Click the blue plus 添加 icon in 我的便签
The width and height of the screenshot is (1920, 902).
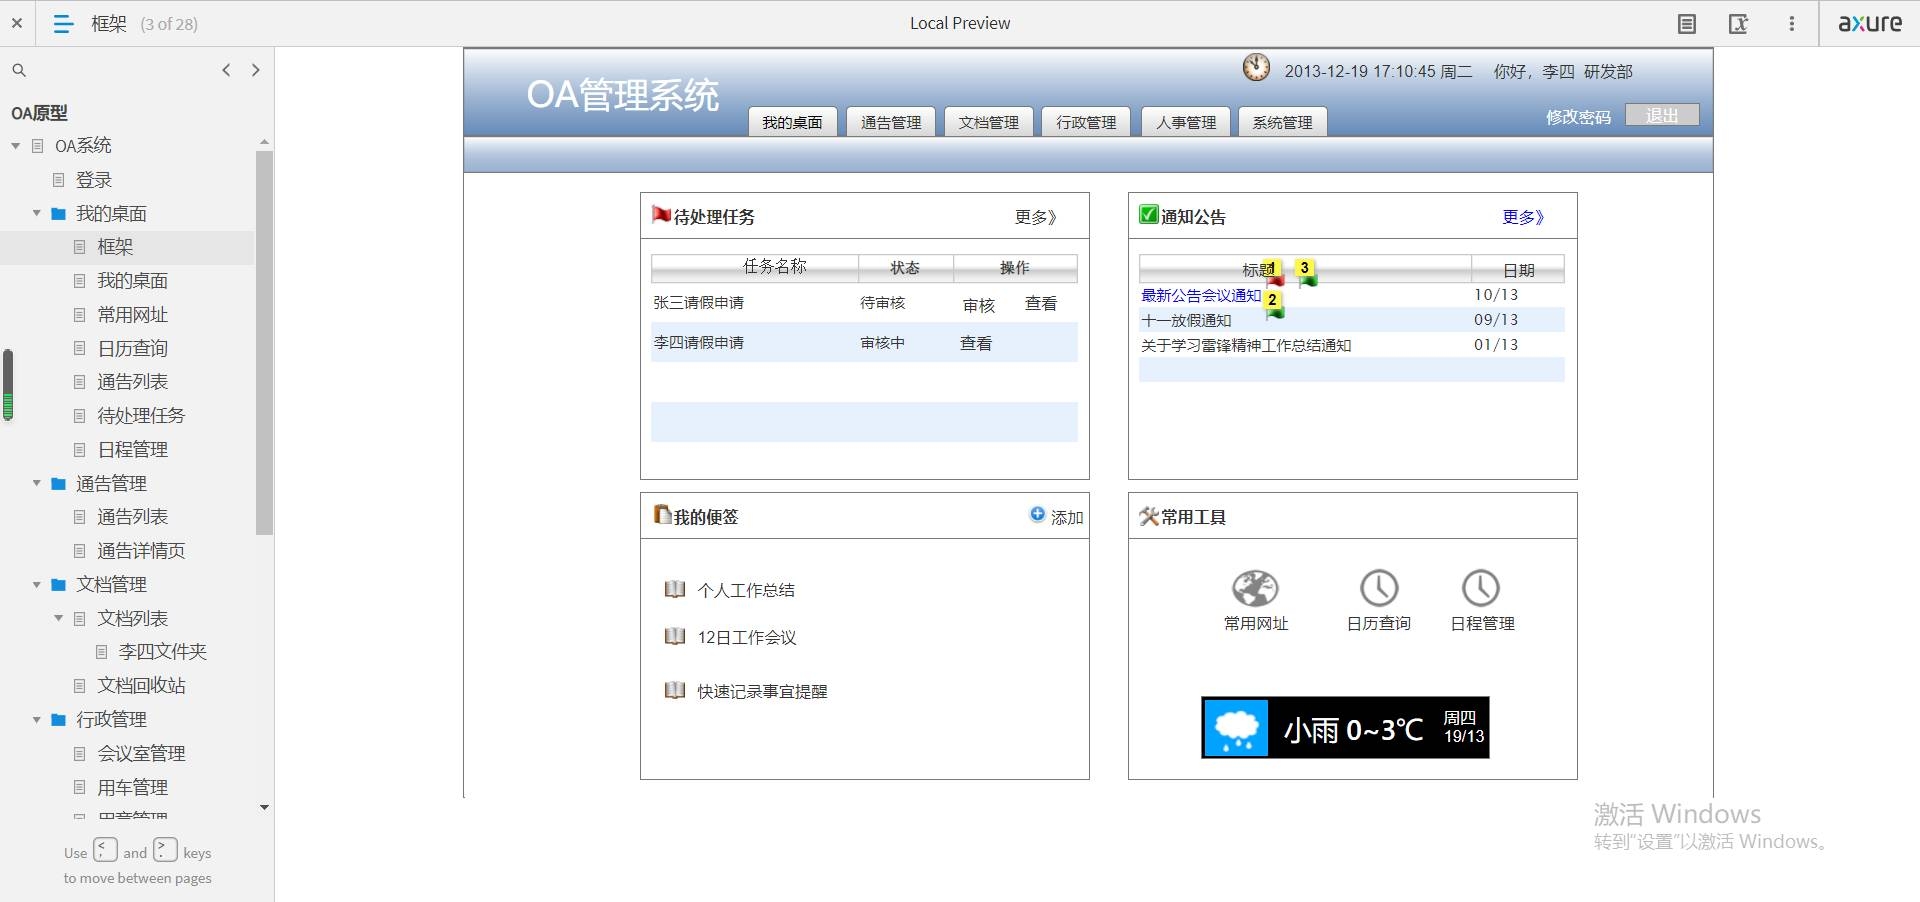click(x=1038, y=514)
